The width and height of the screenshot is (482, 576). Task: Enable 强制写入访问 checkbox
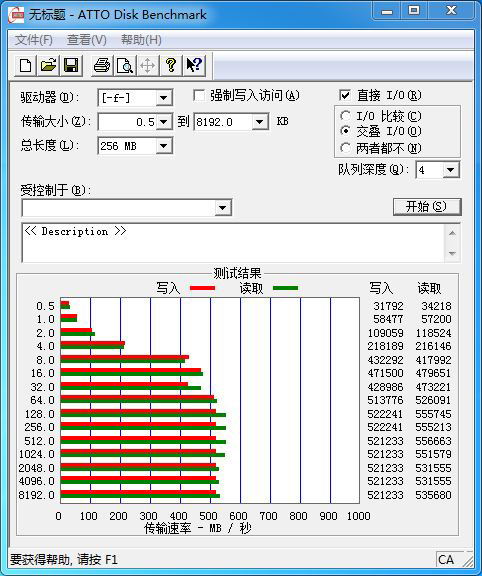(199, 96)
